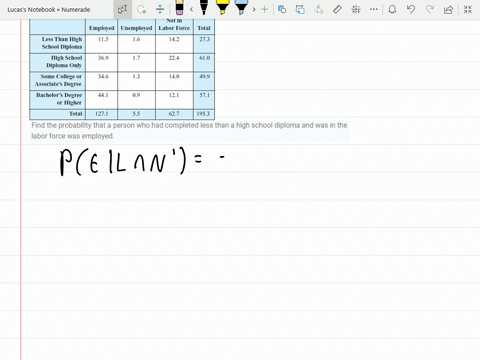Toggle the ruler tool
The image size is (480, 360).
pyautogui.click(x=337, y=9)
